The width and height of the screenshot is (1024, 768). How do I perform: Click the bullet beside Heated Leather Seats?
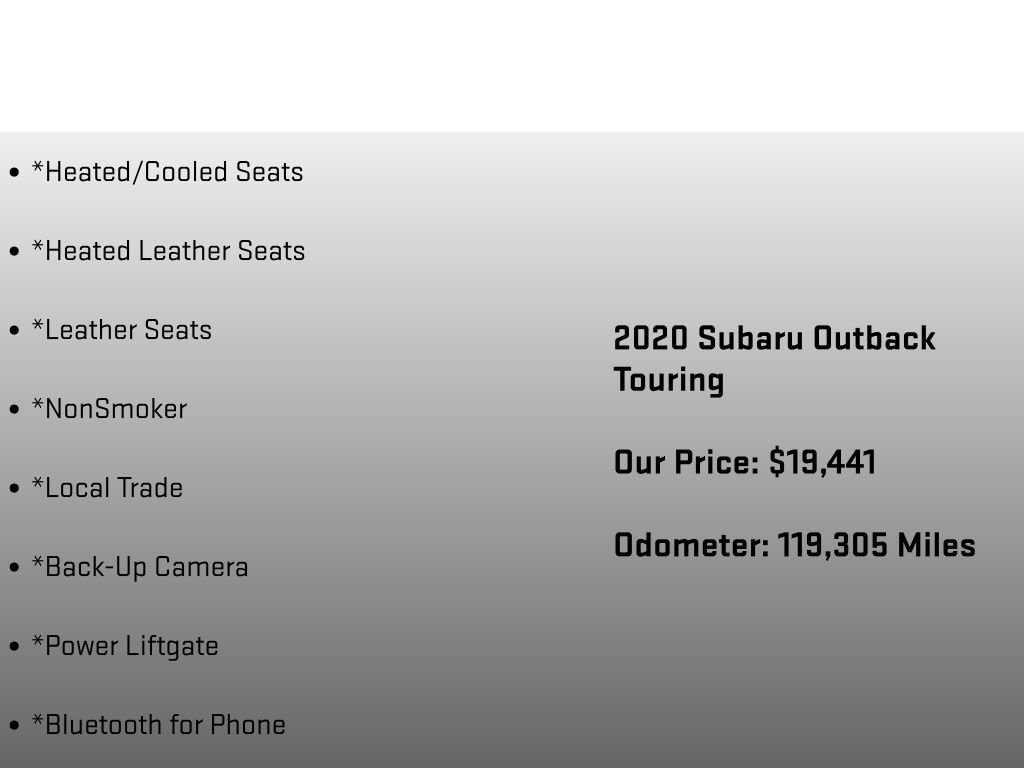point(14,252)
